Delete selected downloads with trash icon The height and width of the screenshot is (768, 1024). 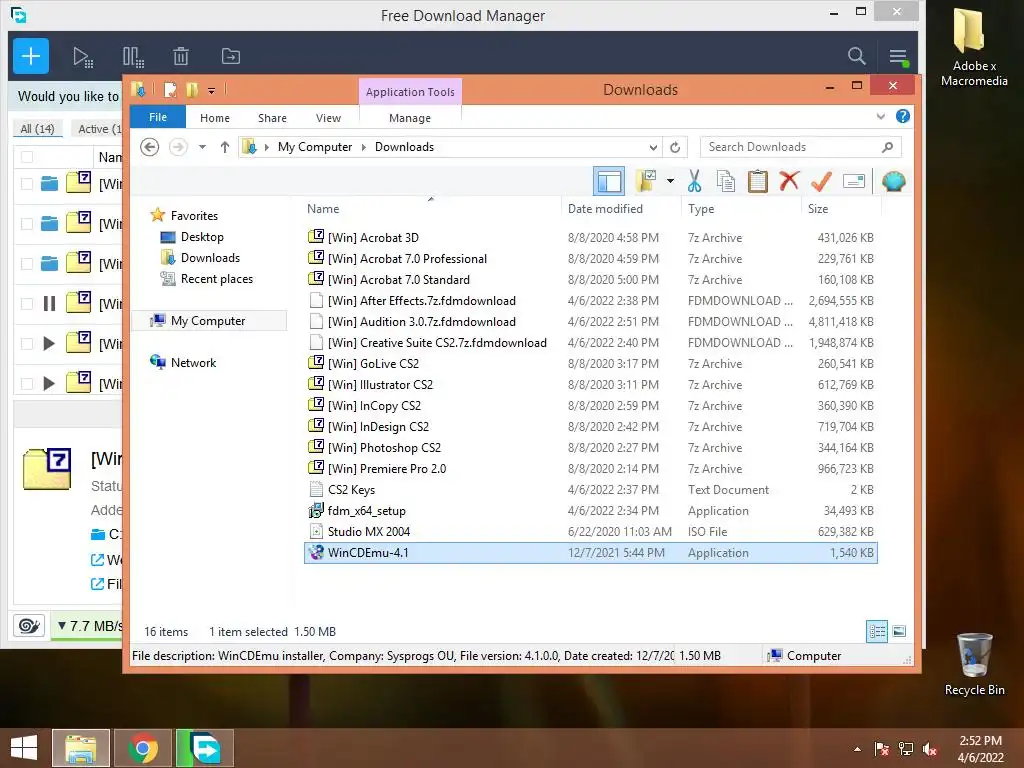(x=181, y=57)
